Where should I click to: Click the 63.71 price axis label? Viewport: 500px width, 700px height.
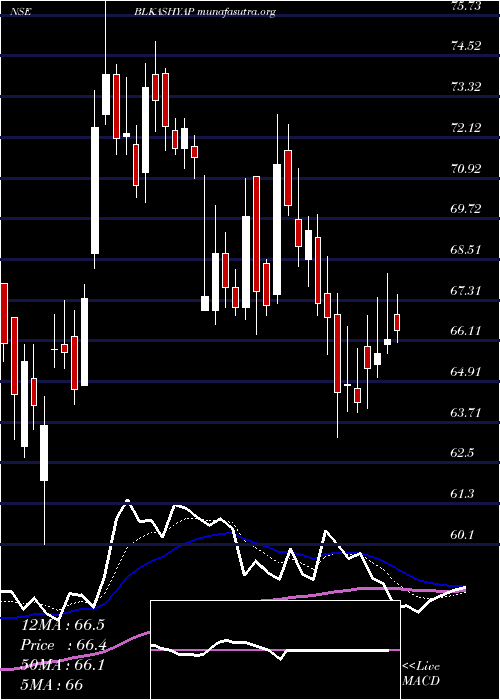point(466,412)
